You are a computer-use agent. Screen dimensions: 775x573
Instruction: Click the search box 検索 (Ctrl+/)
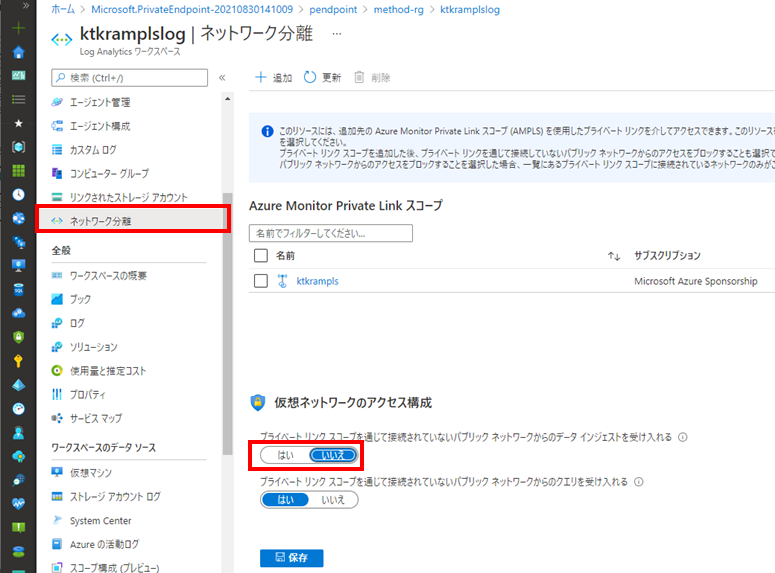pyautogui.click(x=129, y=78)
